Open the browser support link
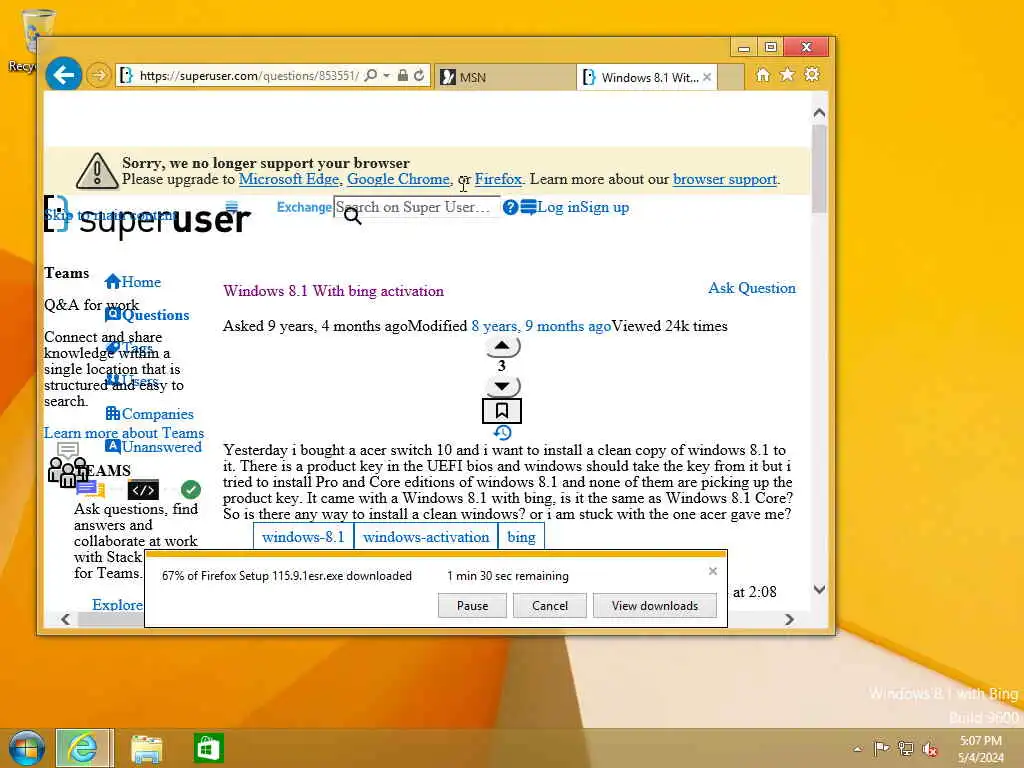Image resolution: width=1024 pixels, height=768 pixels. pos(725,179)
